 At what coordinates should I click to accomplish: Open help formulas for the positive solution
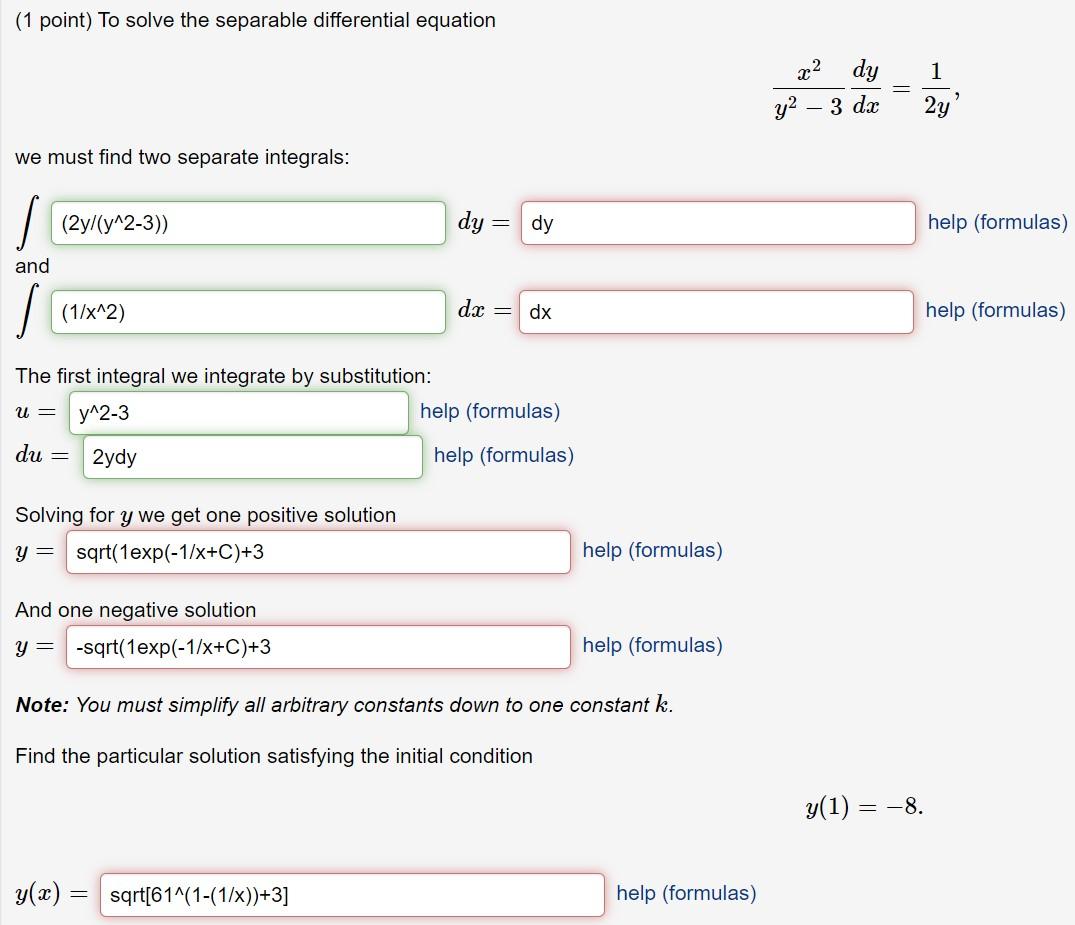(651, 550)
